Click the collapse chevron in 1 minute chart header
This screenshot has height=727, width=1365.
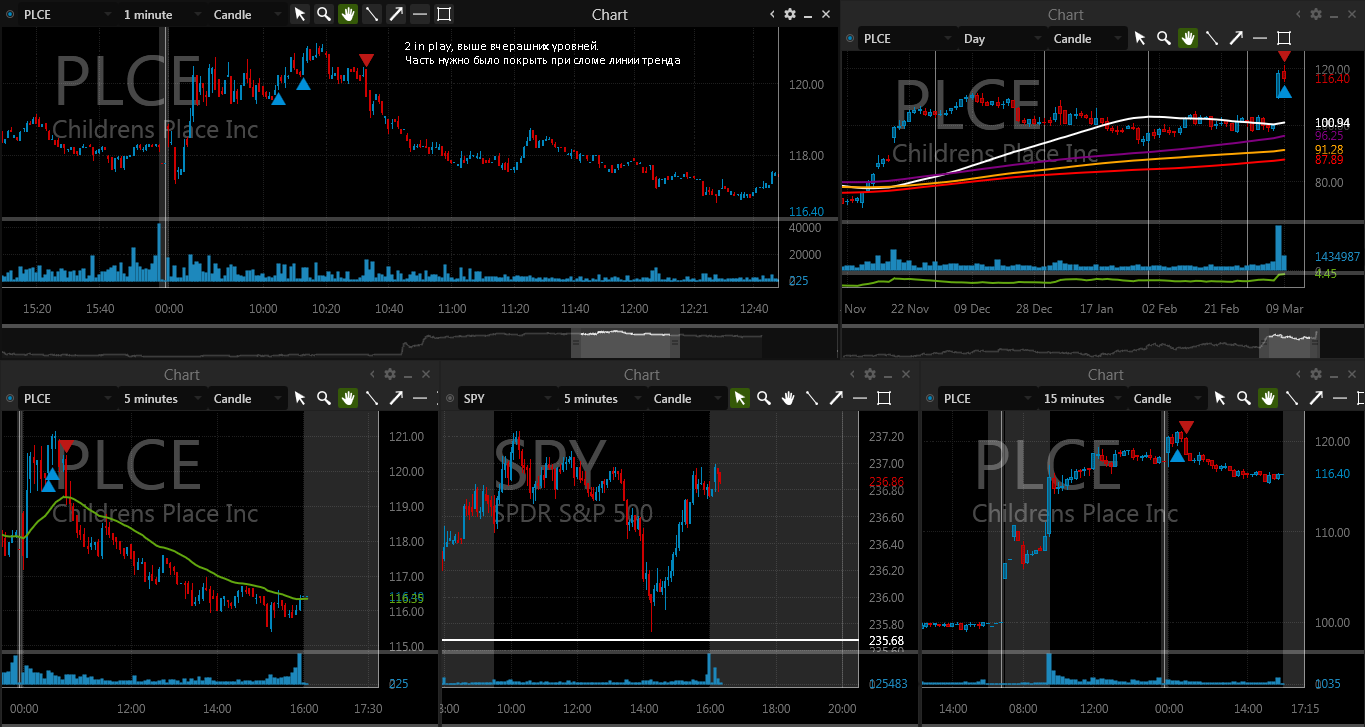click(x=772, y=14)
